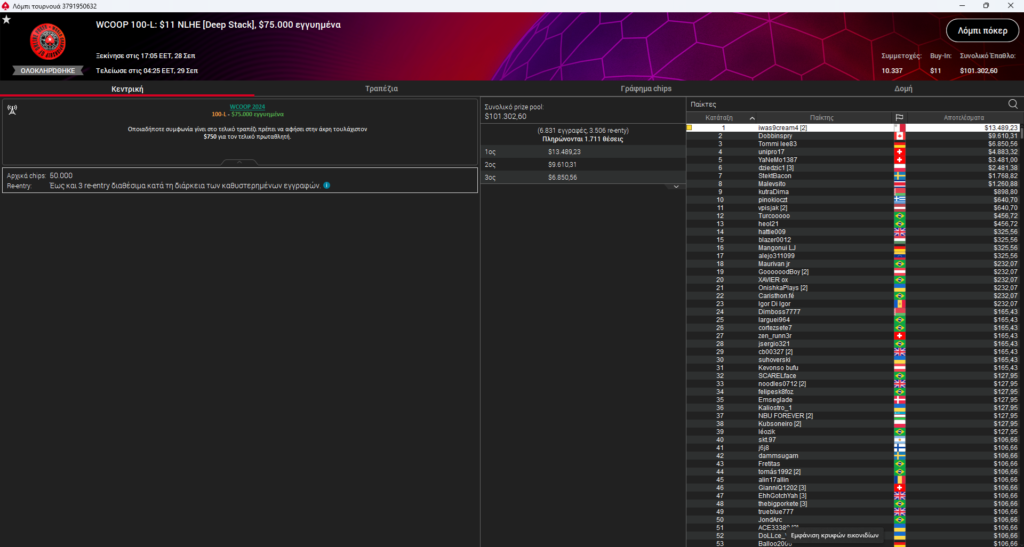Image resolution: width=1024 pixels, height=547 pixels.
Task: Collapse the announcement panel with the up chevron
Action: tap(238, 161)
